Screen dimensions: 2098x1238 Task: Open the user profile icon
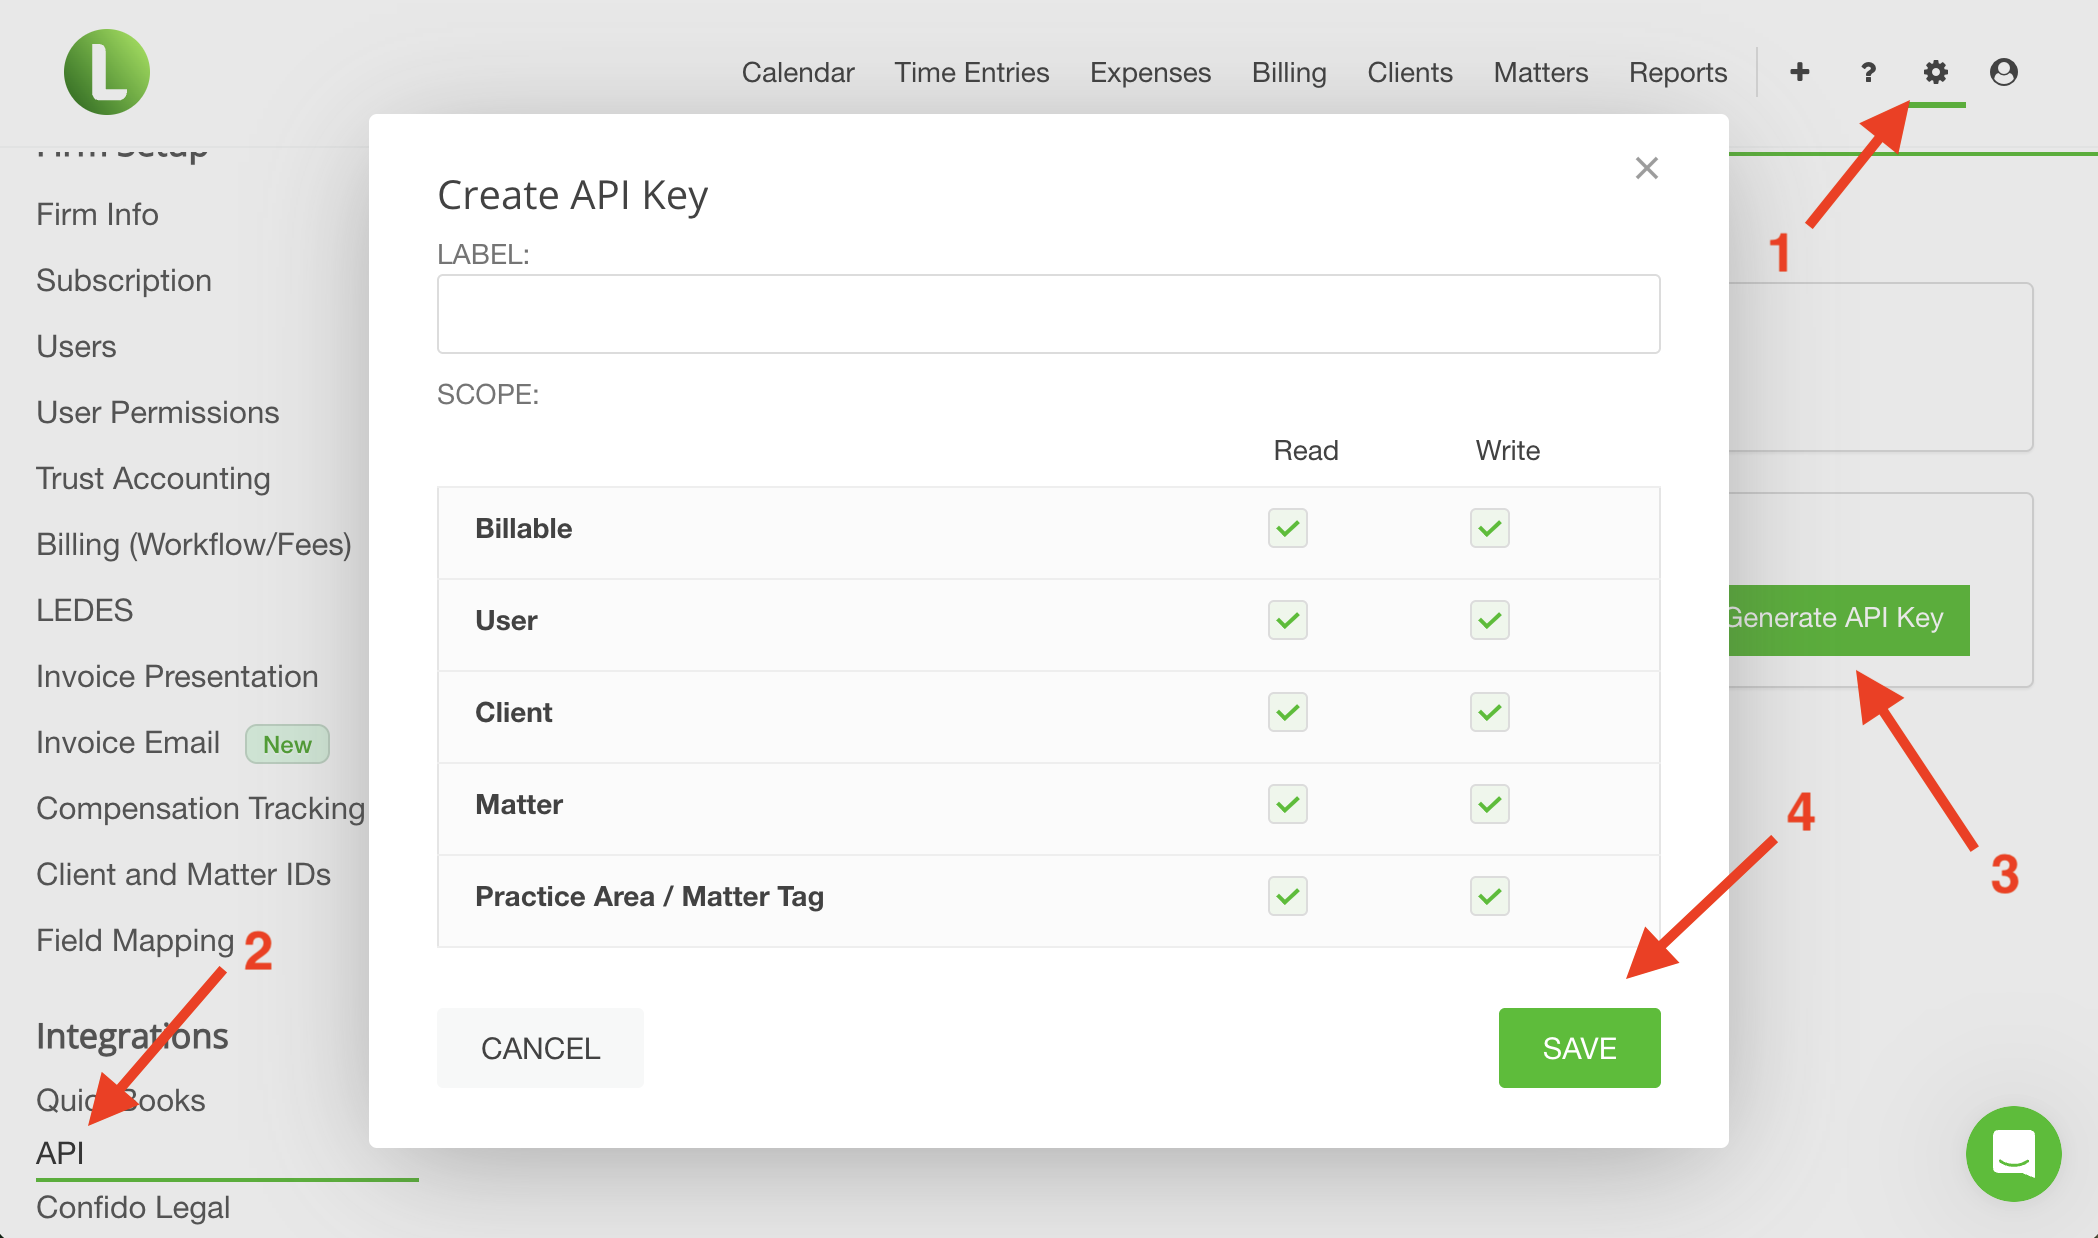pos(2004,72)
